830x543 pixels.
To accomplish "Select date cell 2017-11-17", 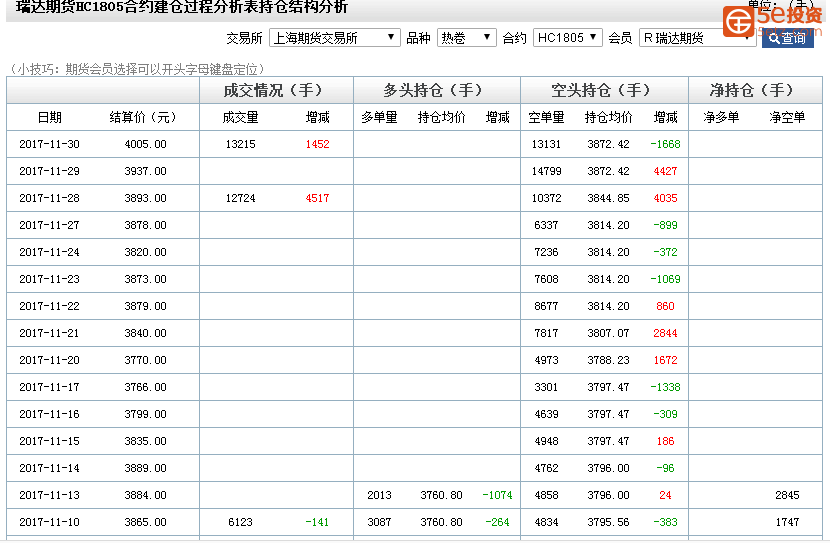I will 49,387.
